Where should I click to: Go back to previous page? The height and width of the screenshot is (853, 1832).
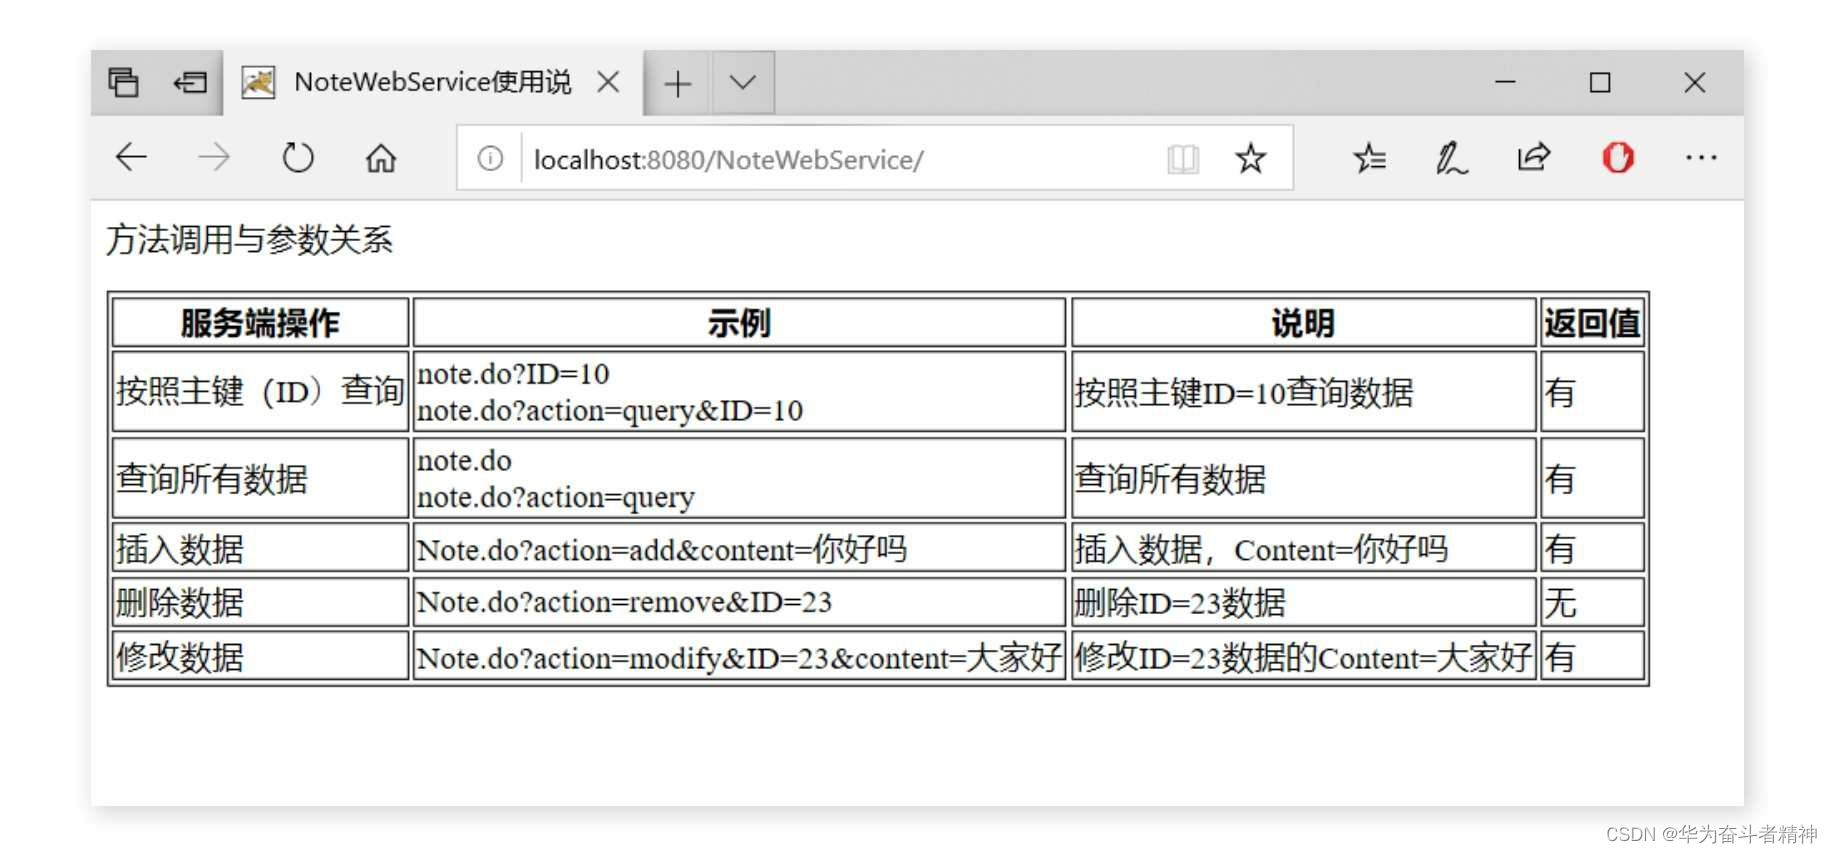tap(132, 157)
